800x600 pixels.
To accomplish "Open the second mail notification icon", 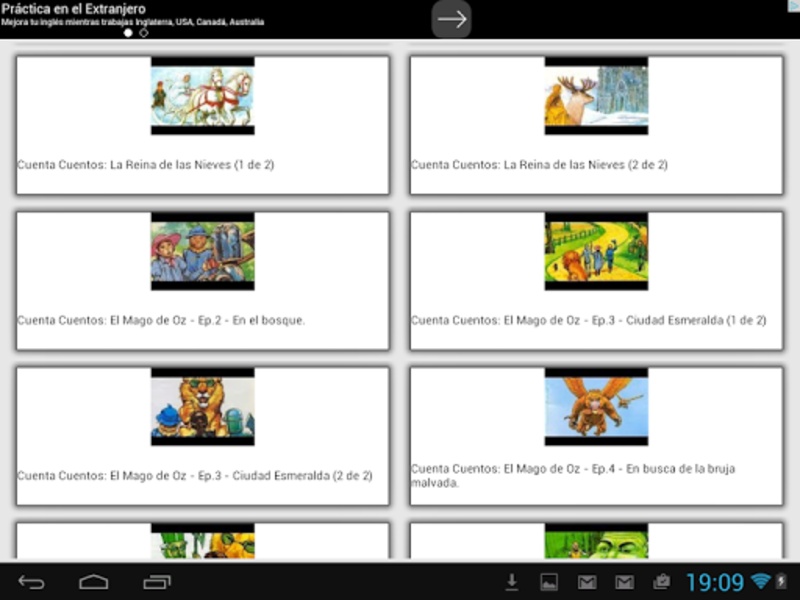I will point(624,582).
